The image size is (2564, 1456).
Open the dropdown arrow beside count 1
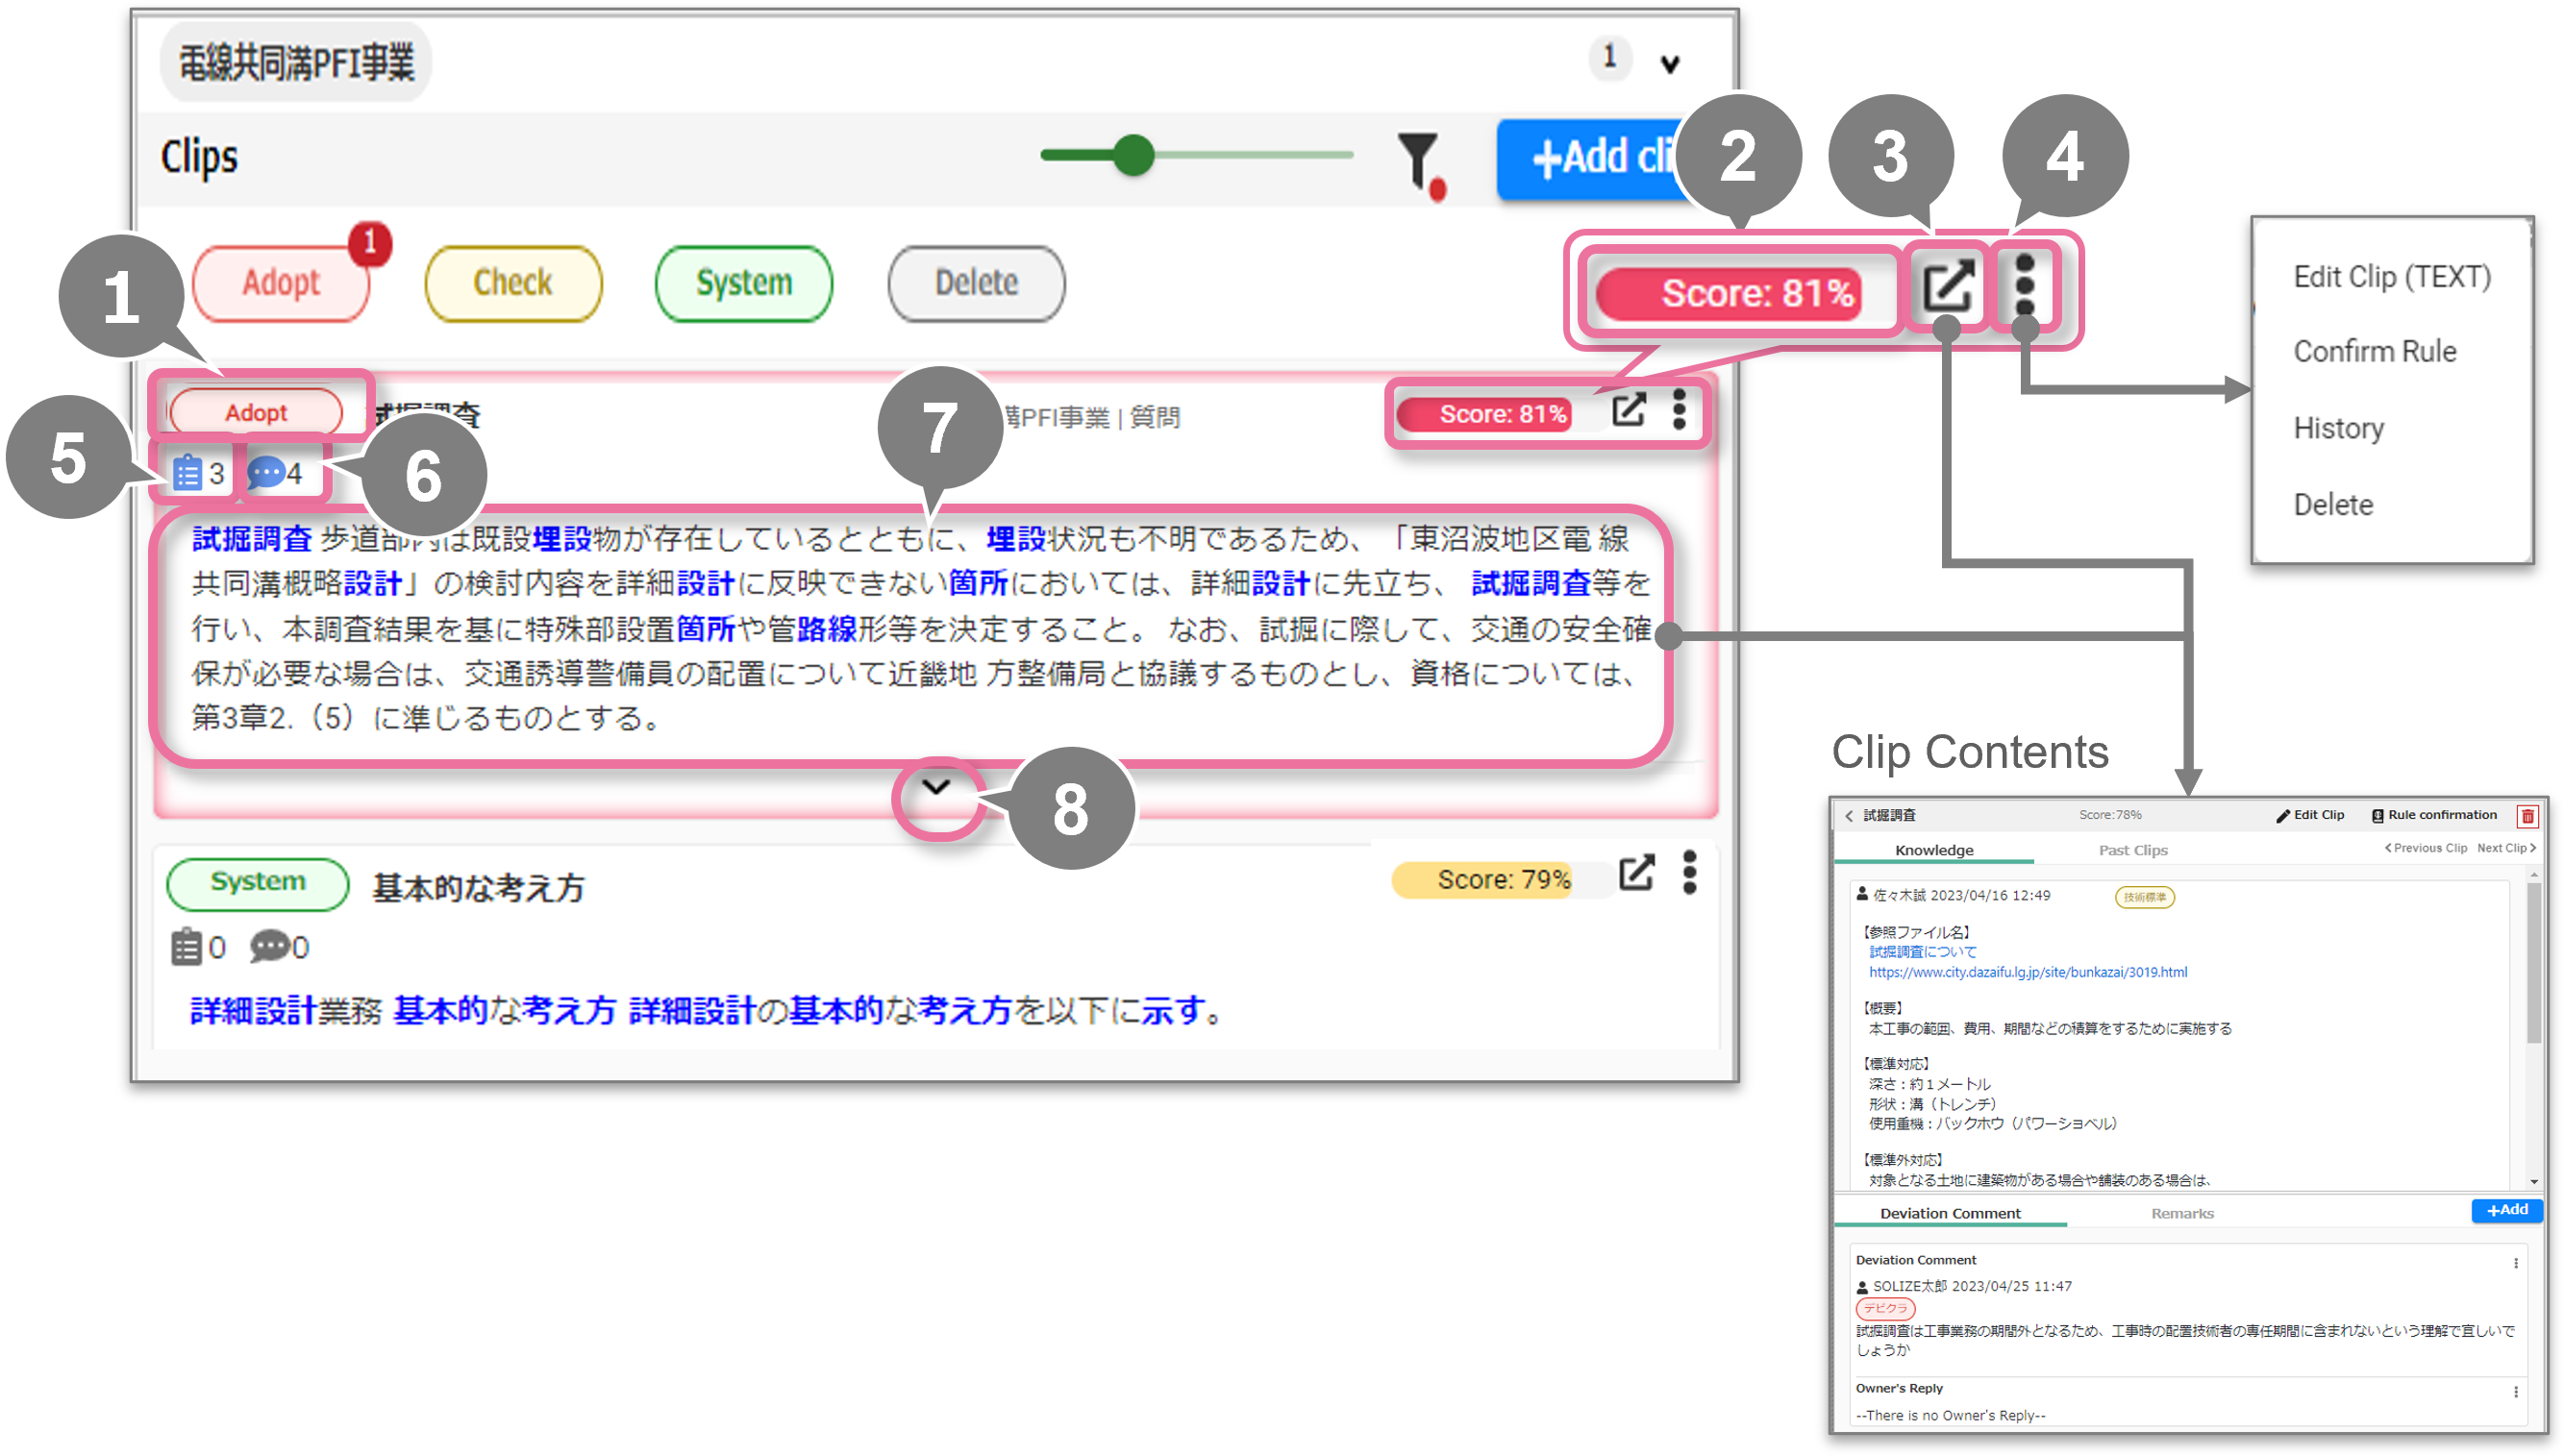[1669, 65]
